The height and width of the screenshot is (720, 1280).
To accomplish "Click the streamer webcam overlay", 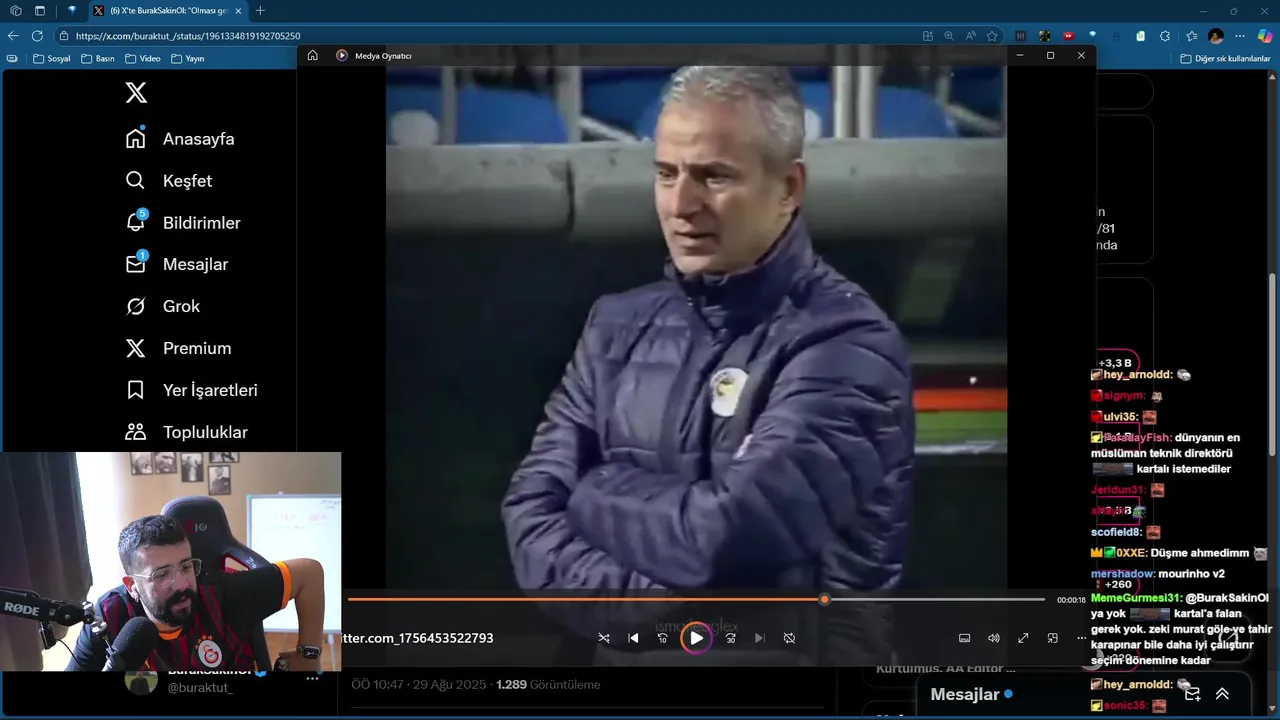I will tap(170, 561).
